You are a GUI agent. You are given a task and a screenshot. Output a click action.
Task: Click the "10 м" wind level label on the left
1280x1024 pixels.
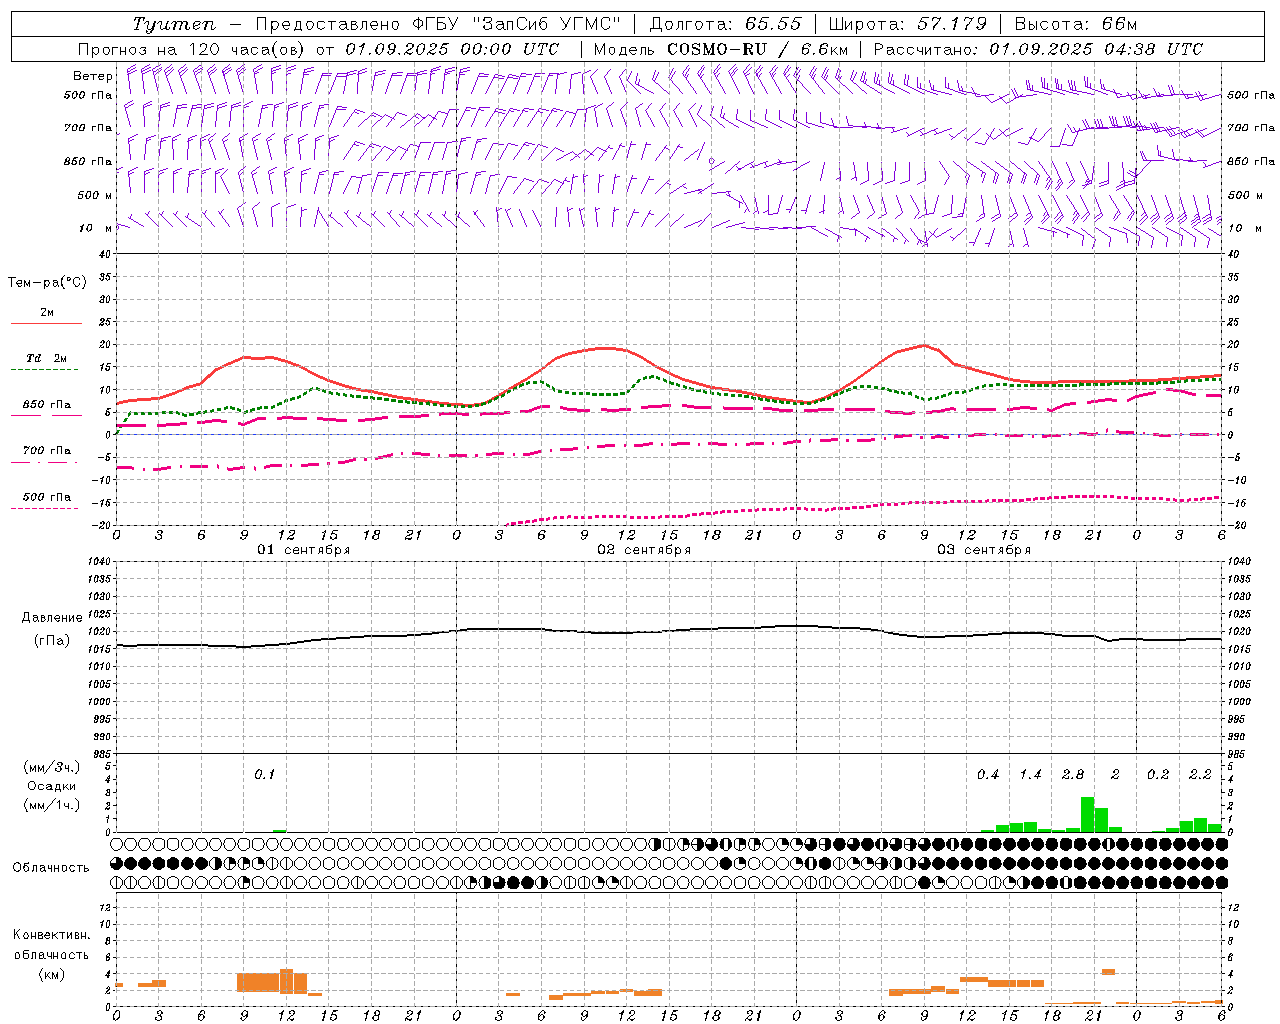click(x=96, y=228)
